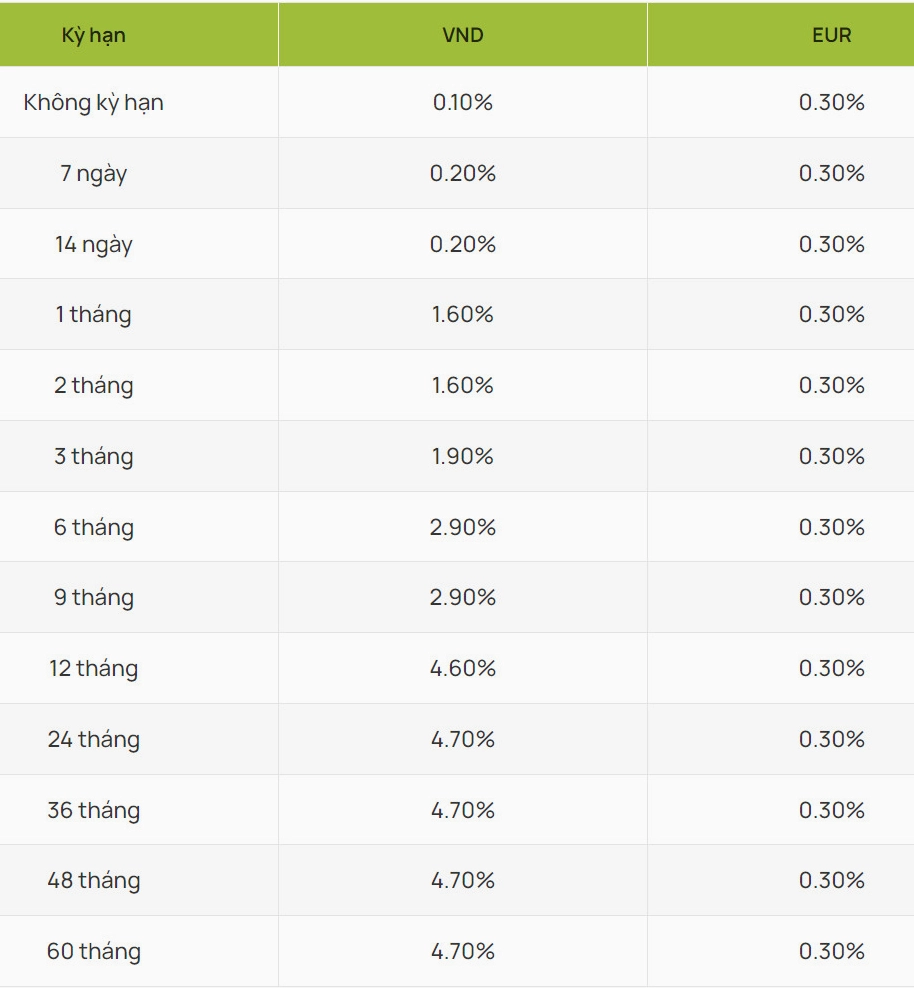Select the Không kỳ hạn row label
The width and height of the screenshot is (914, 988).
93,102
